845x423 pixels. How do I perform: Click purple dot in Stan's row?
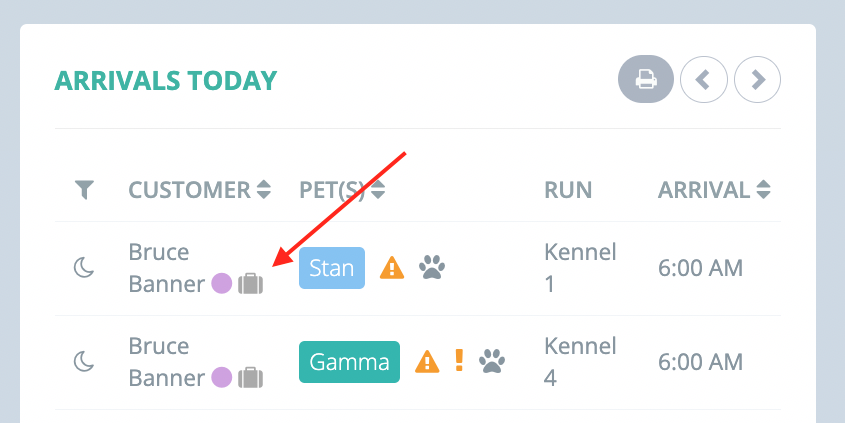coord(221,283)
